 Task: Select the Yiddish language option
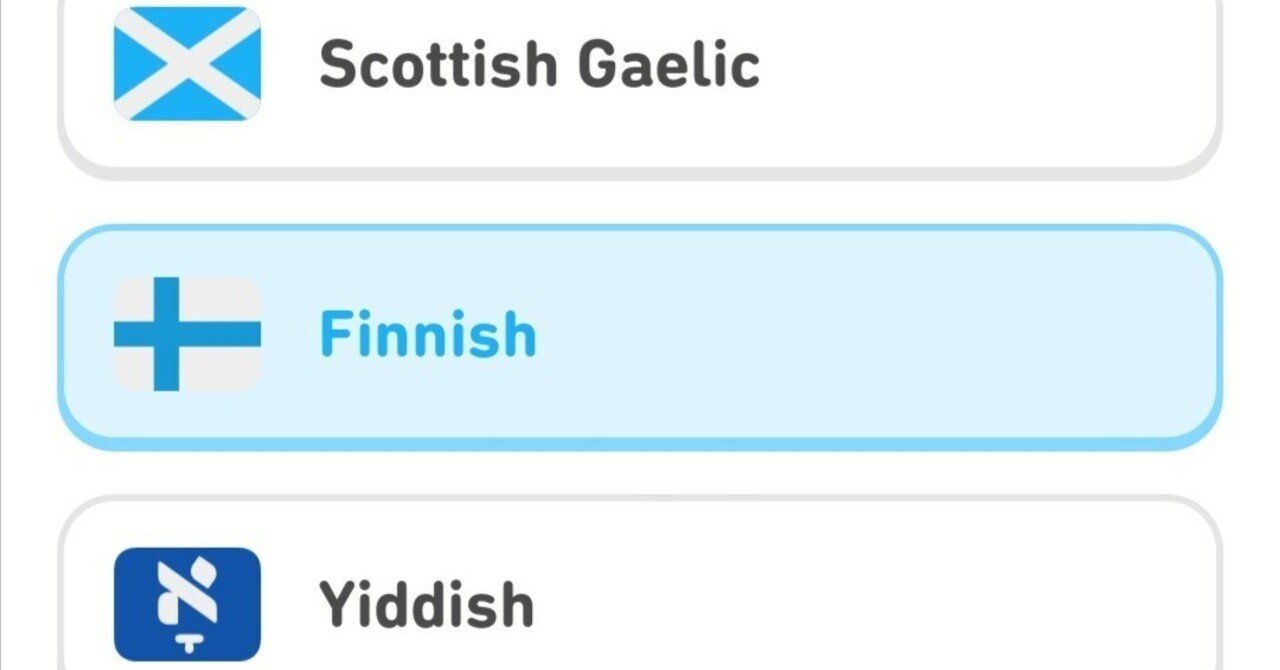(x=640, y=600)
